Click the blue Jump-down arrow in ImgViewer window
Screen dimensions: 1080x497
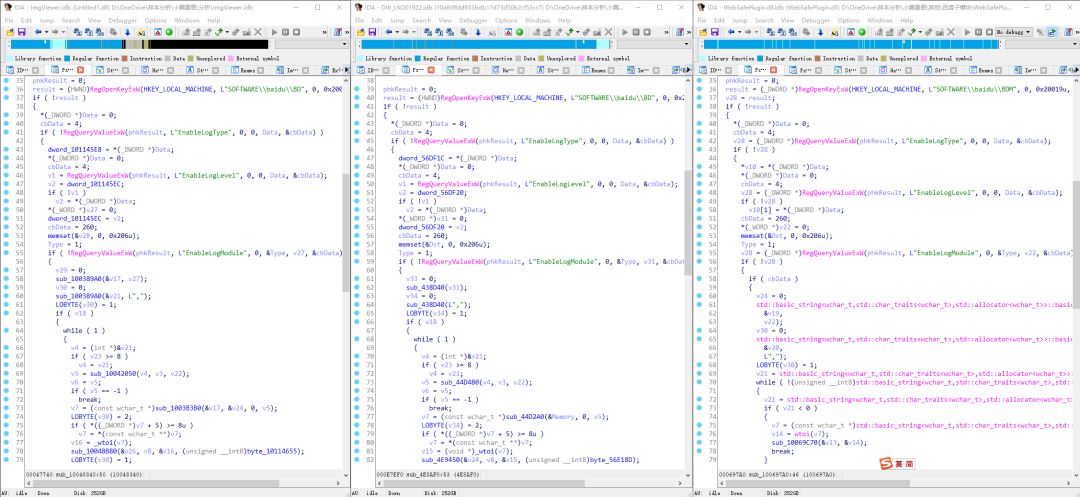click(127, 32)
